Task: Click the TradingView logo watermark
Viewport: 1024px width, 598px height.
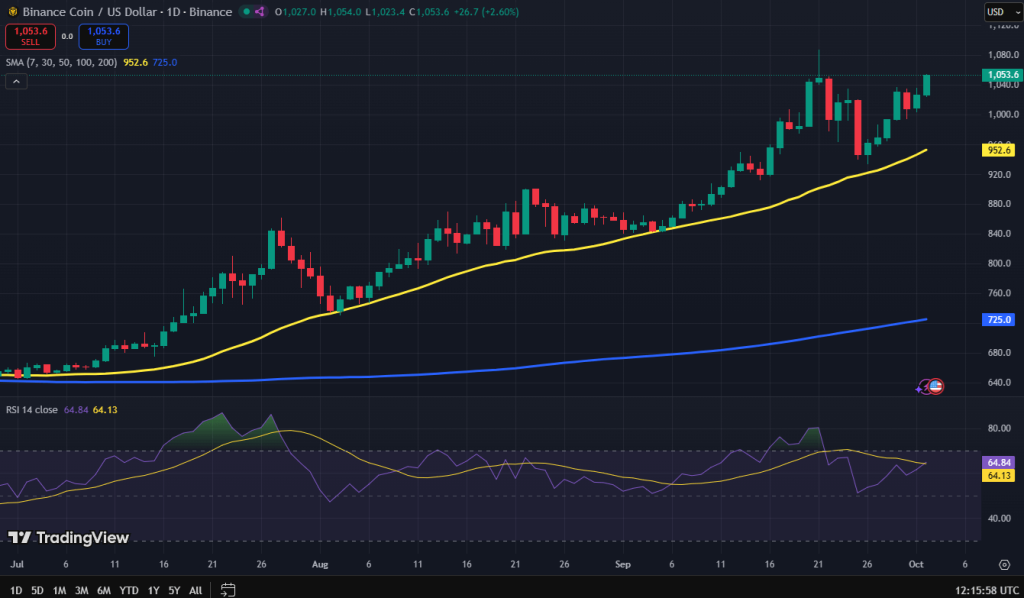Action: coord(68,538)
